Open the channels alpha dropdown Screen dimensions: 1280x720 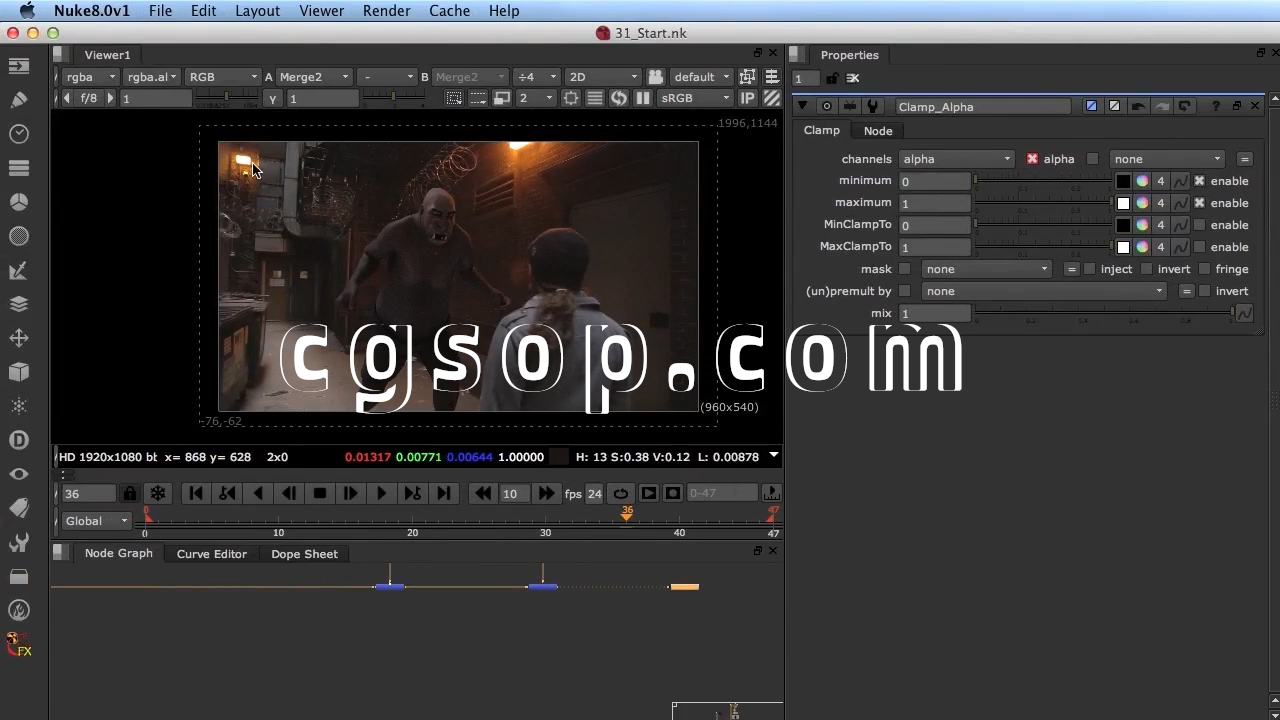pos(957,159)
